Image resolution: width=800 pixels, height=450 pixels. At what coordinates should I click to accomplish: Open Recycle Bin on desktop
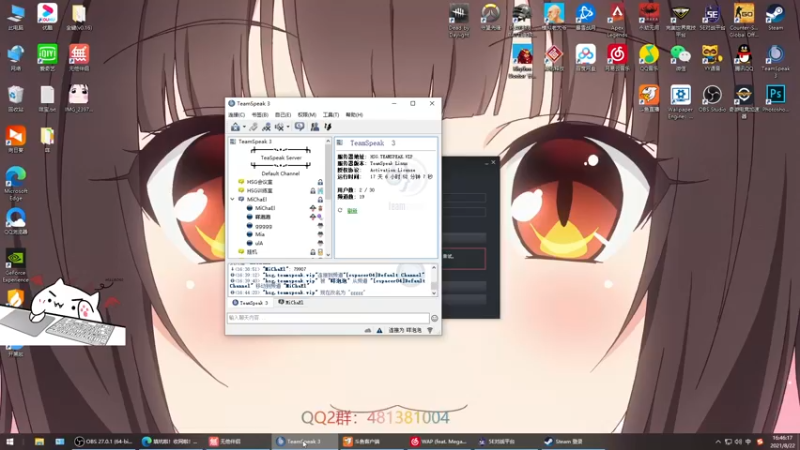pos(16,98)
